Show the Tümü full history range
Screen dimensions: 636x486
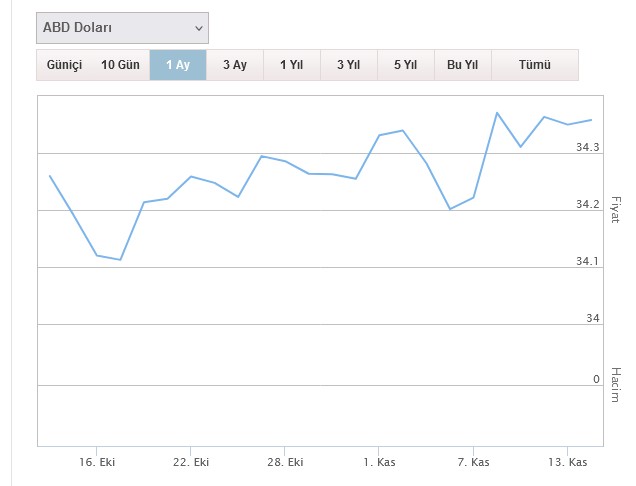coord(535,65)
